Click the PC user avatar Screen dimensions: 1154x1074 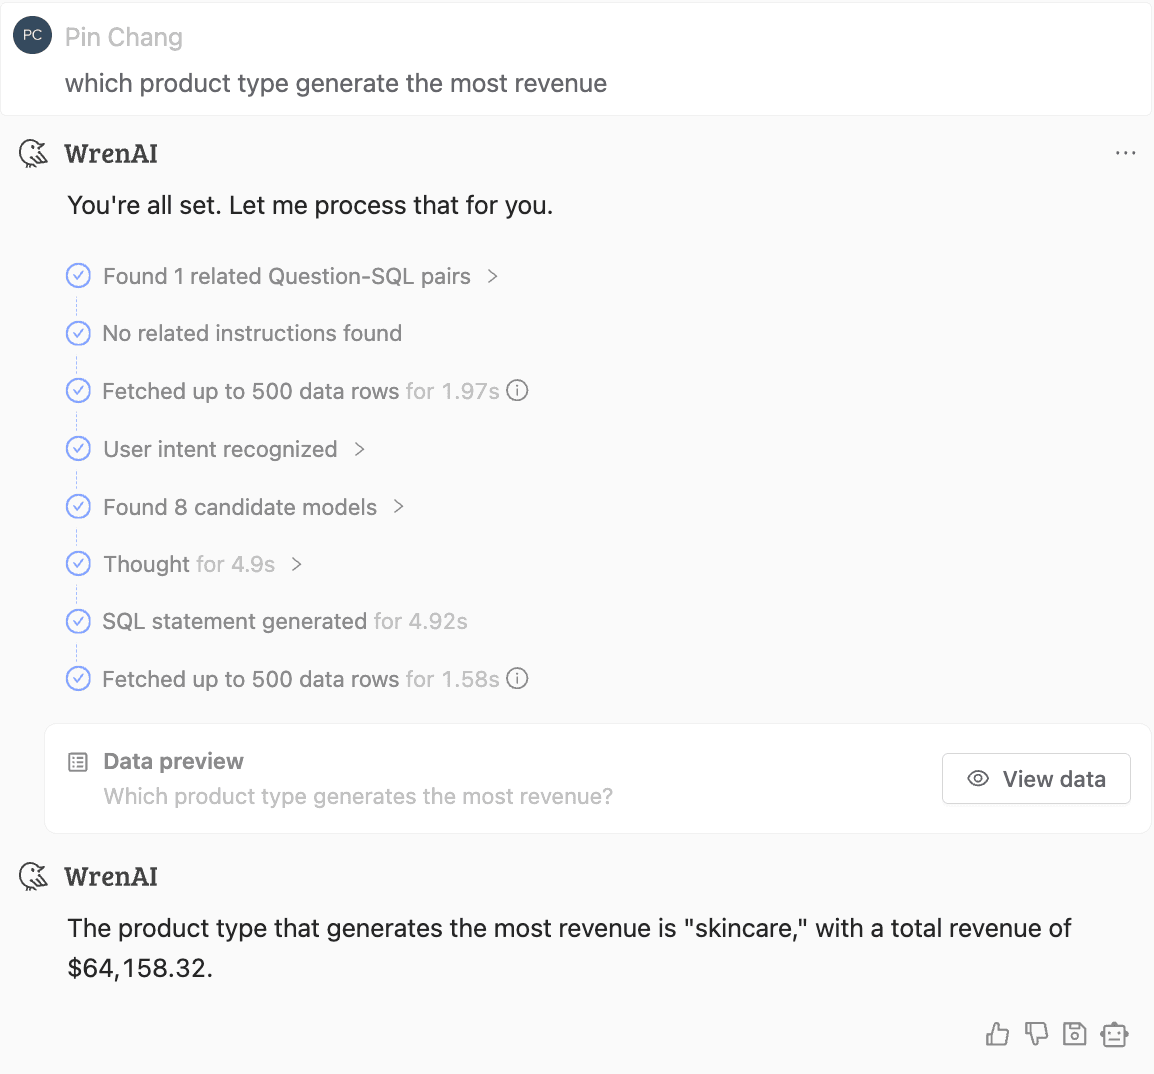(x=32, y=35)
